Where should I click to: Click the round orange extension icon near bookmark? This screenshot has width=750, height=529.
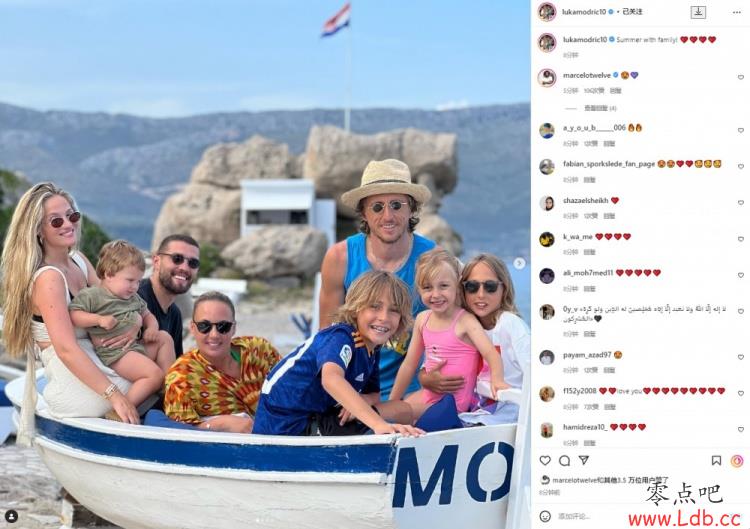[x=737, y=461]
